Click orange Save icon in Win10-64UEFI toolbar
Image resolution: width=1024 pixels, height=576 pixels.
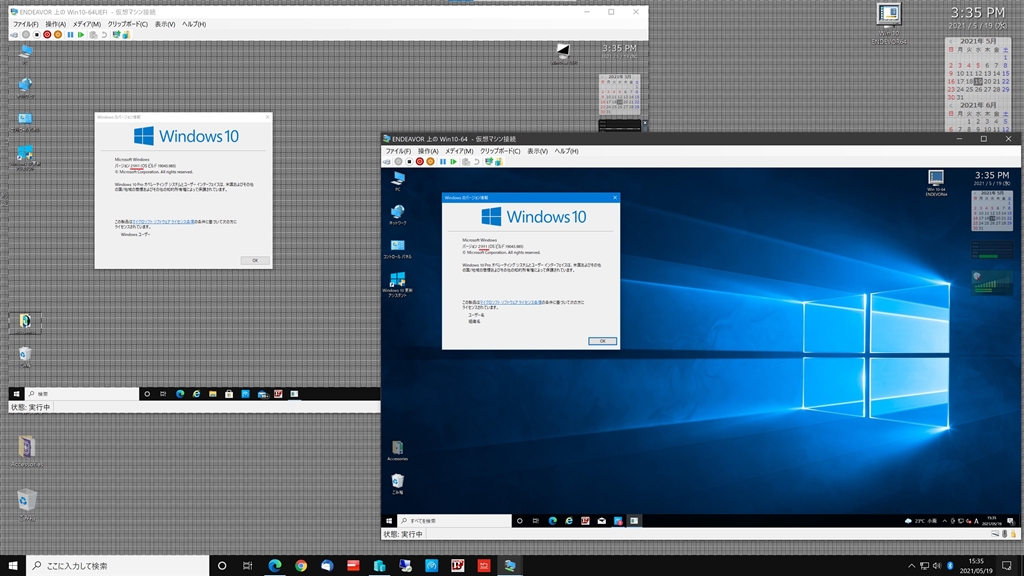[58, 35]
